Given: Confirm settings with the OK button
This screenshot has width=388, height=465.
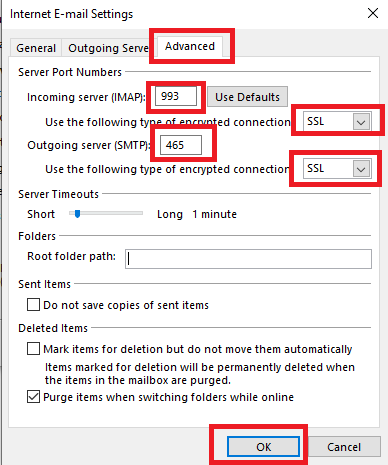Looking at the screenshot, I should 263,447.
